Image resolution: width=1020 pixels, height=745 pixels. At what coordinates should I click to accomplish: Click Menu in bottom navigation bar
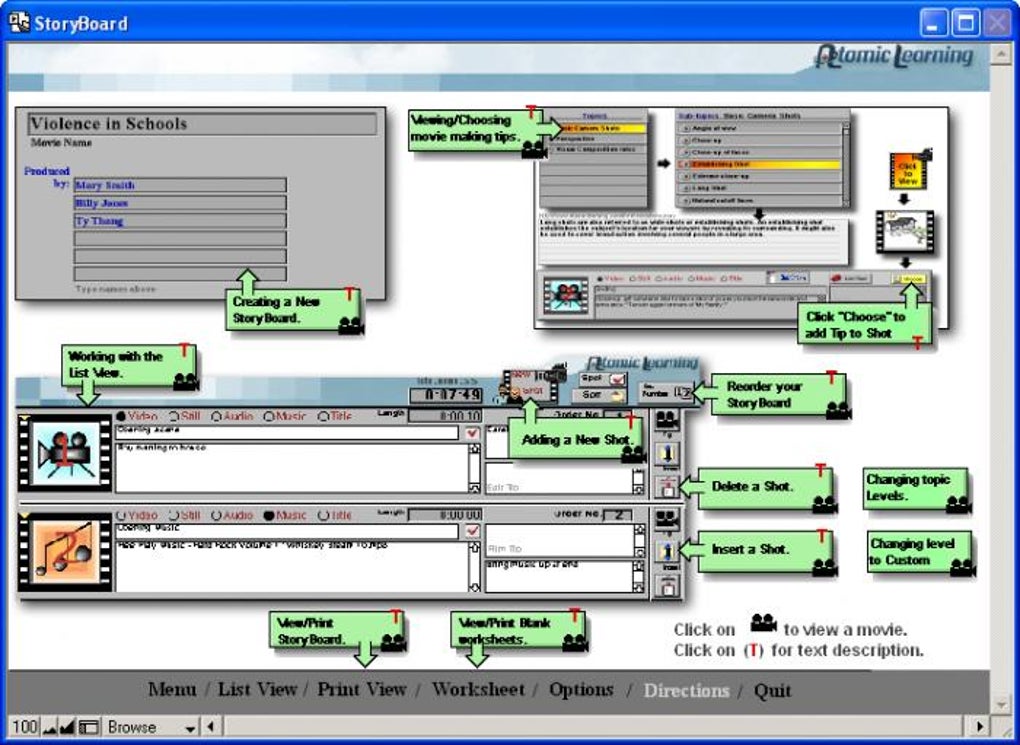(x=172, y=690)
